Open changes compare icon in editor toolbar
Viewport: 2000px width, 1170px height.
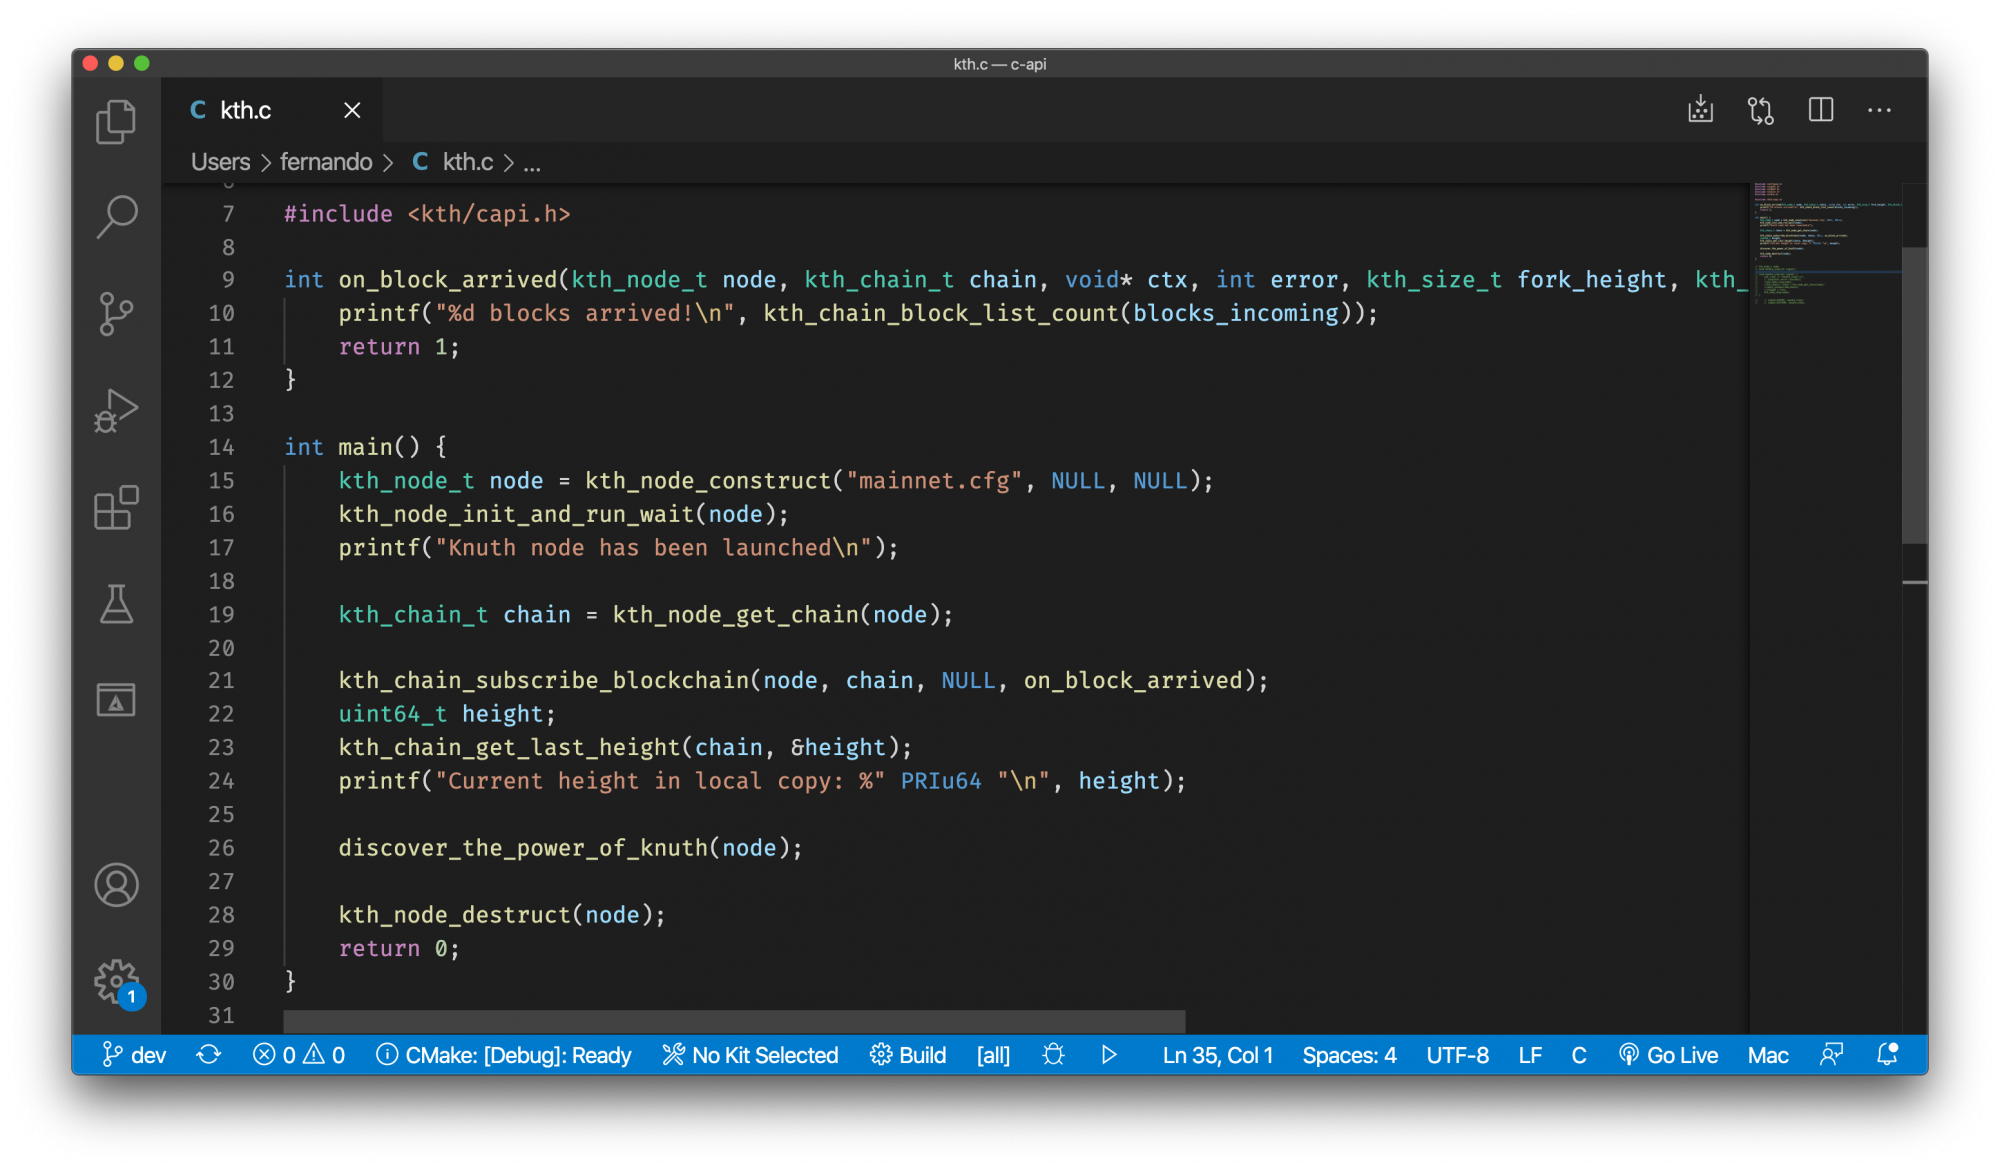1760,110
